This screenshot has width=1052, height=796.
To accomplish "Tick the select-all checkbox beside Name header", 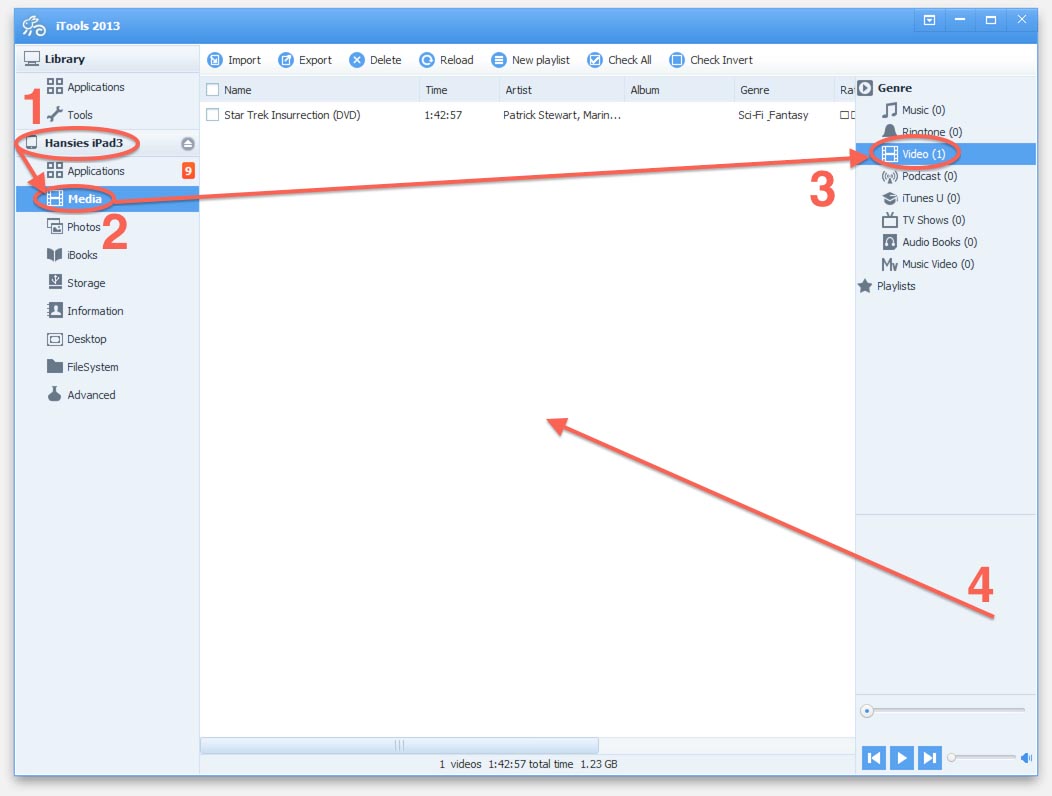I will 213,90.
